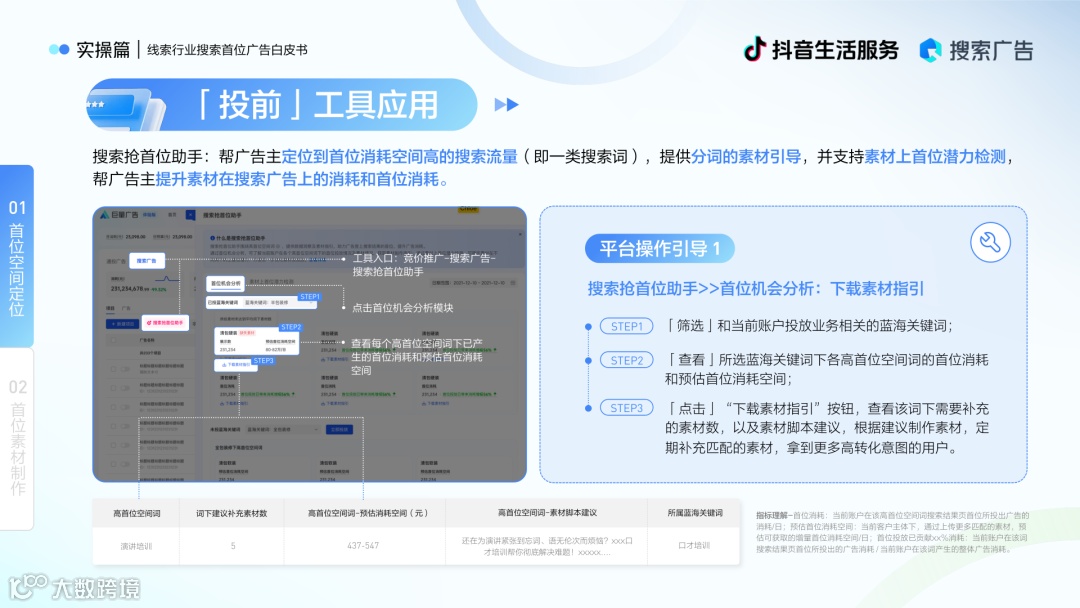Open the 首位机会分析 tab
The image size is (1080, 608).
click(225, 283)
